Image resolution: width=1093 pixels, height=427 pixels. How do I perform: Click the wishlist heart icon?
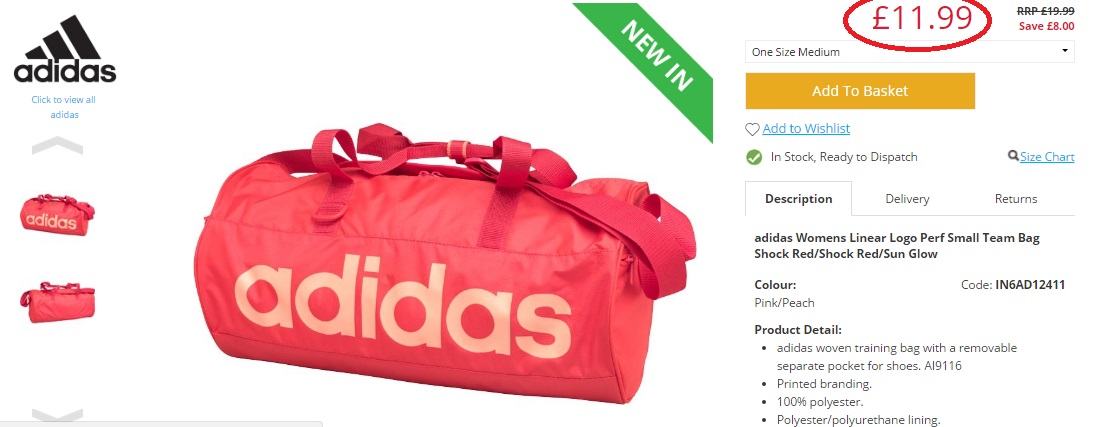(x=752, y=129)
